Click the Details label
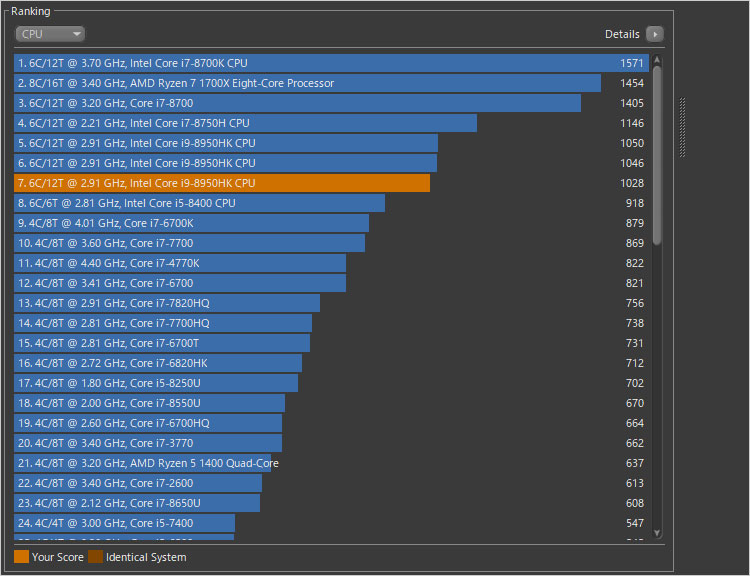This screenshot has height=576, width=750. tap(622, 34)
